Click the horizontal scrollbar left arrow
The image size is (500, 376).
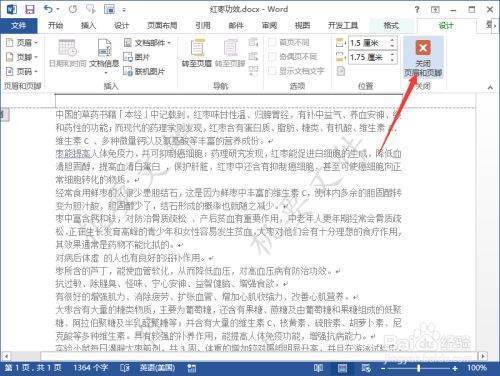click(x=5, y=356)
